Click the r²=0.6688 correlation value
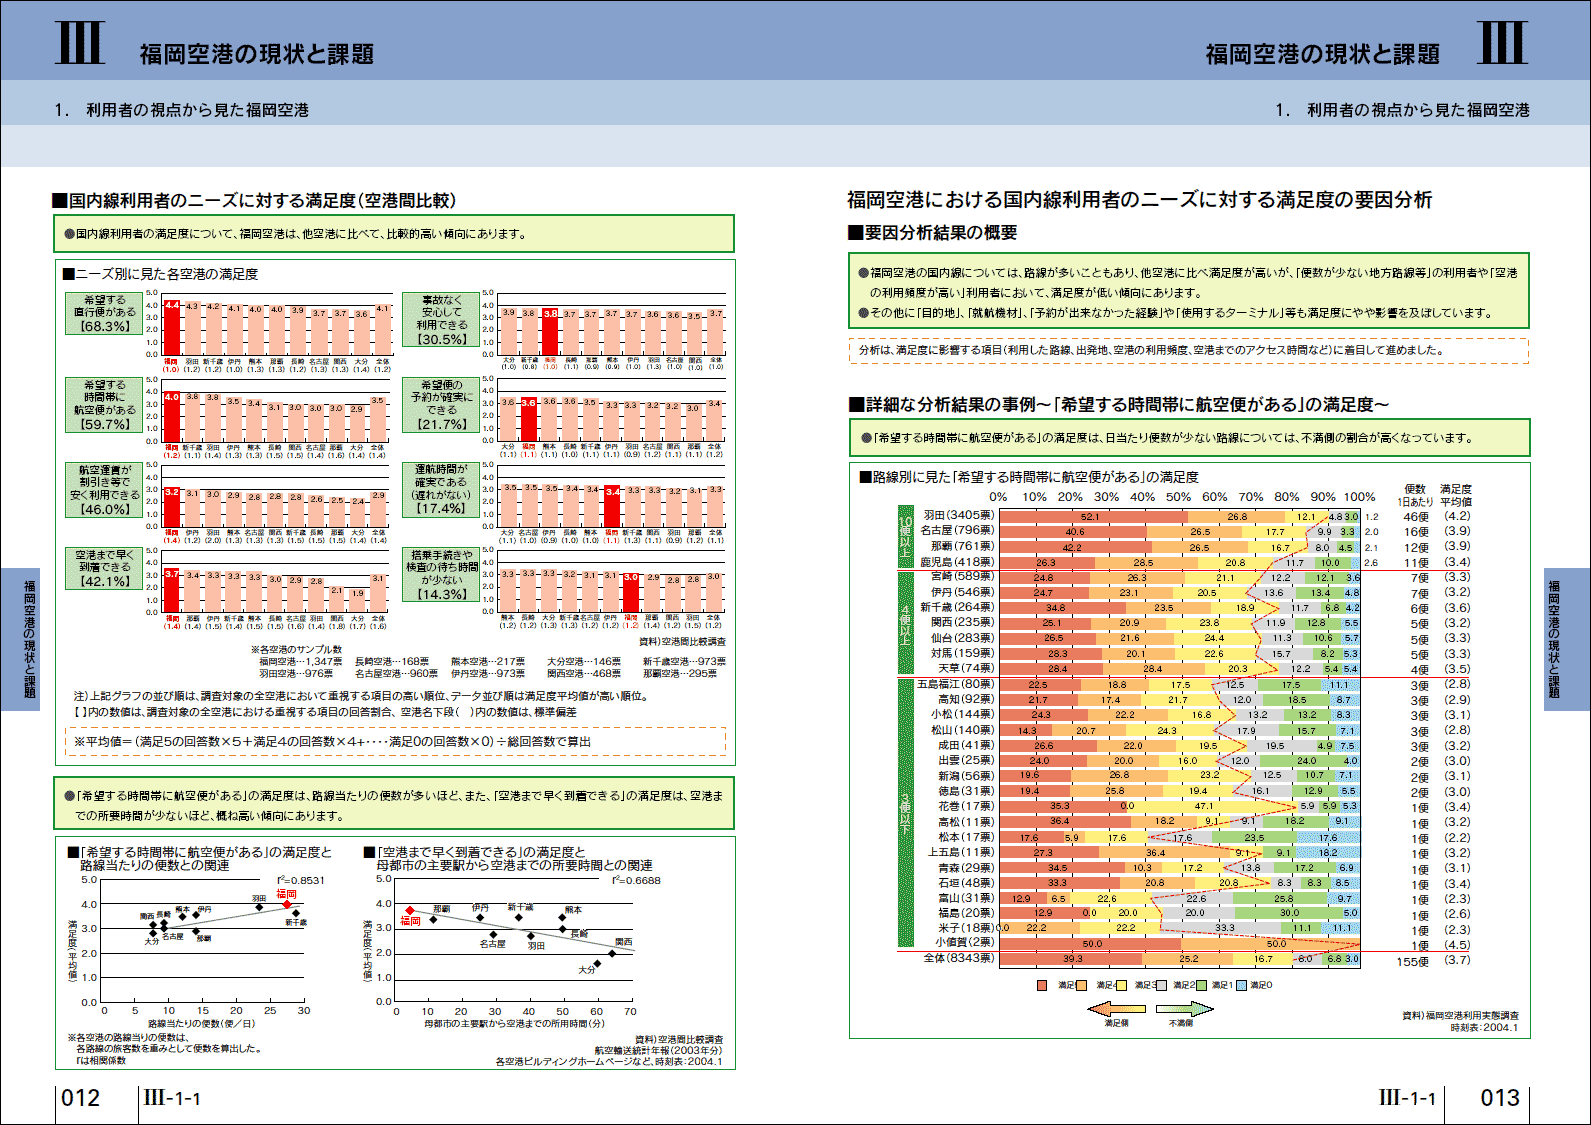The height and width of the screenshot is (1125, 1591). coord(636,881)
